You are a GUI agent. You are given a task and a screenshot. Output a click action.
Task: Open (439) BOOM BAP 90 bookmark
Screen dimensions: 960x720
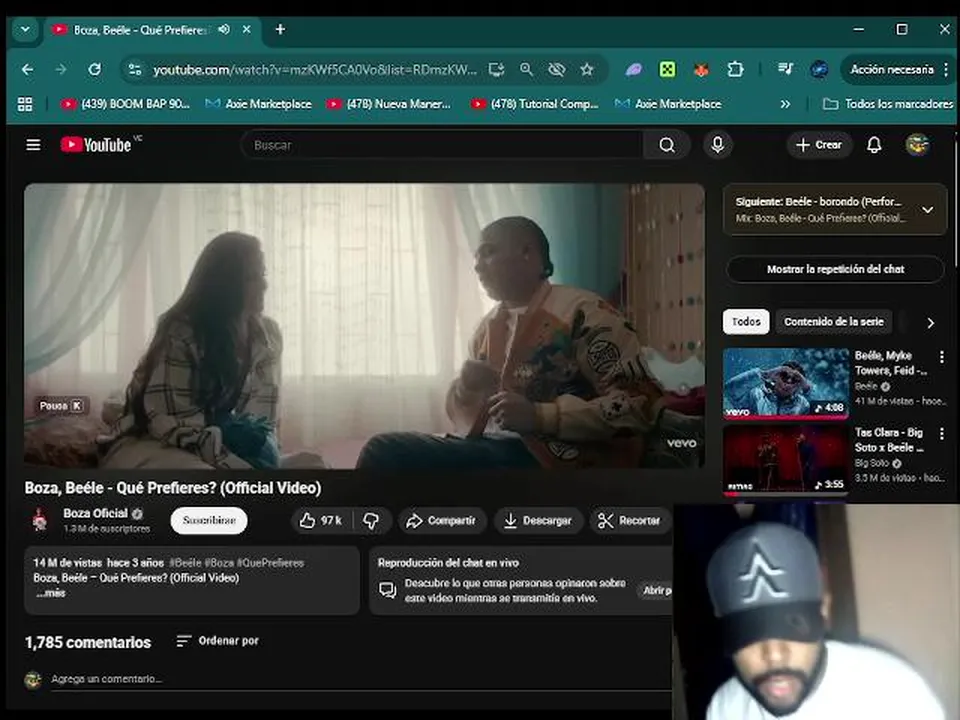126,104
